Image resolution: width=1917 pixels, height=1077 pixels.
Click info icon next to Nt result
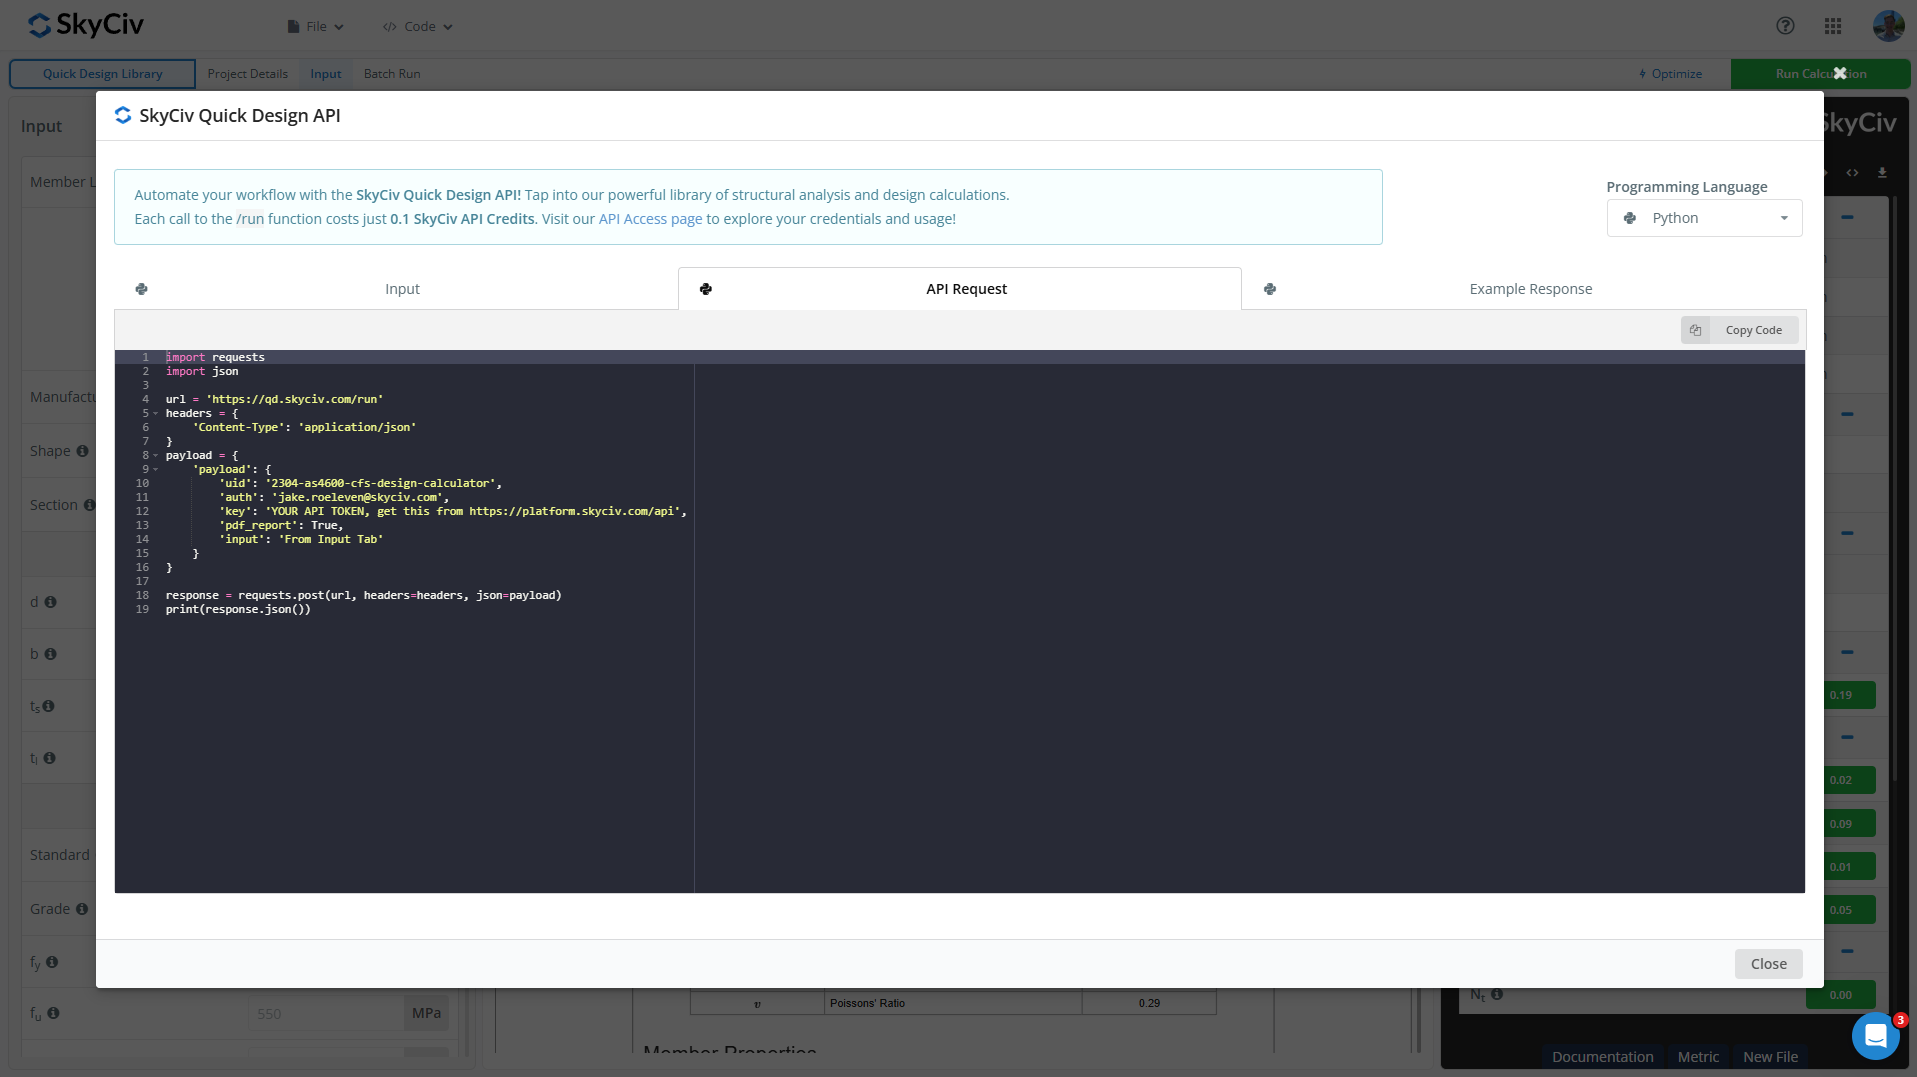click(x=1497, y=994)
